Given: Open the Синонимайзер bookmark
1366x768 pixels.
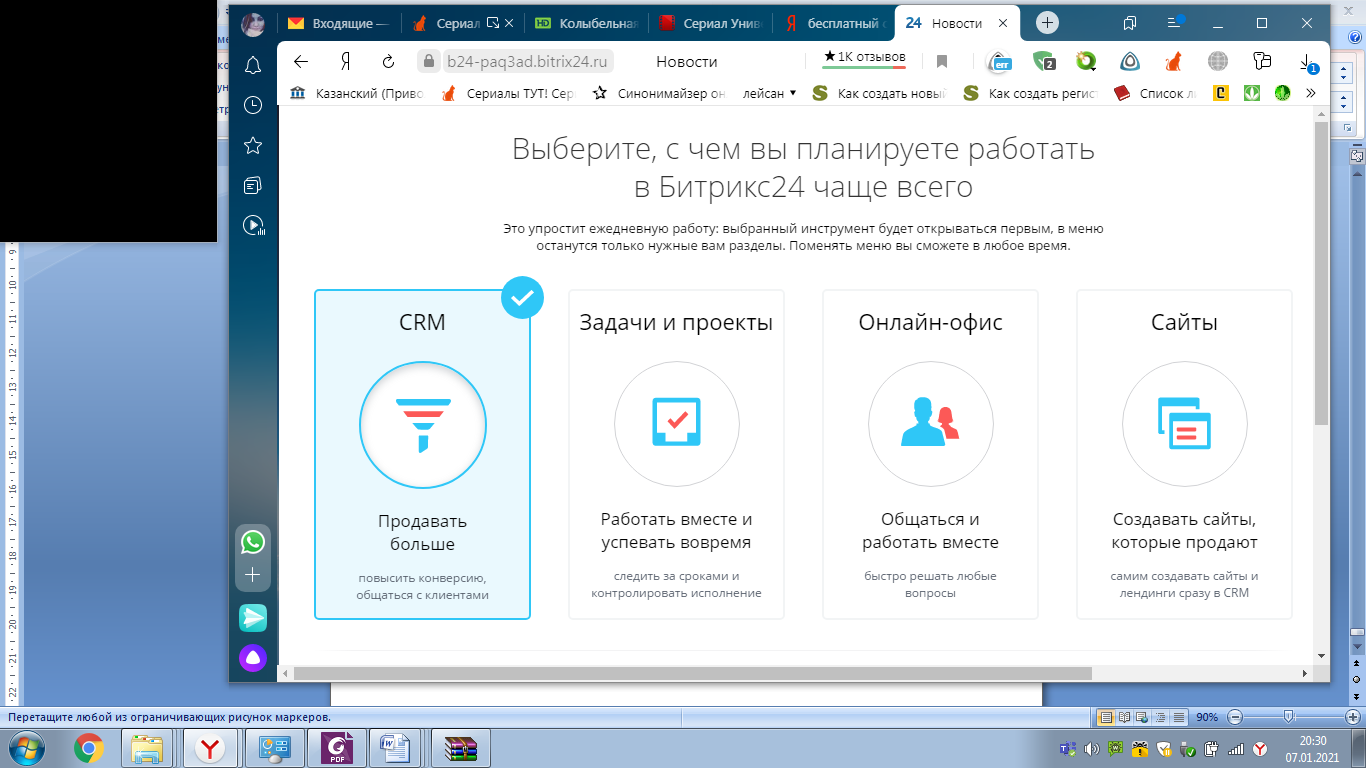Looking at the screenshot, I should click(658, 93).
